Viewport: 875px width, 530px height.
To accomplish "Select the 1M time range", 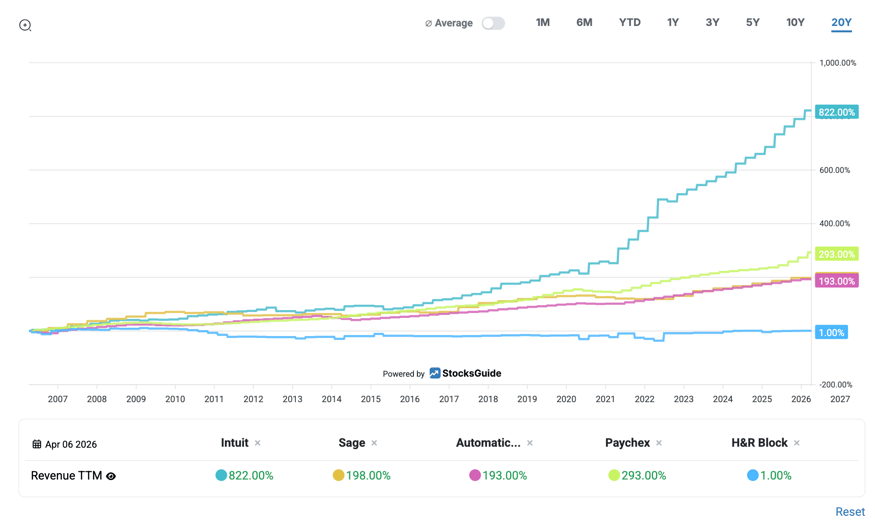I will point(543,22).
